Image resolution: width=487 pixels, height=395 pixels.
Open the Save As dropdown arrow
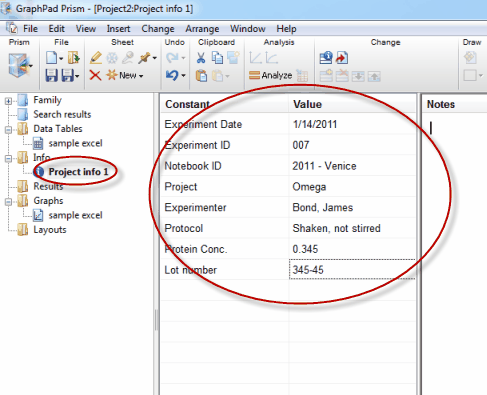(x=77, y=76)
